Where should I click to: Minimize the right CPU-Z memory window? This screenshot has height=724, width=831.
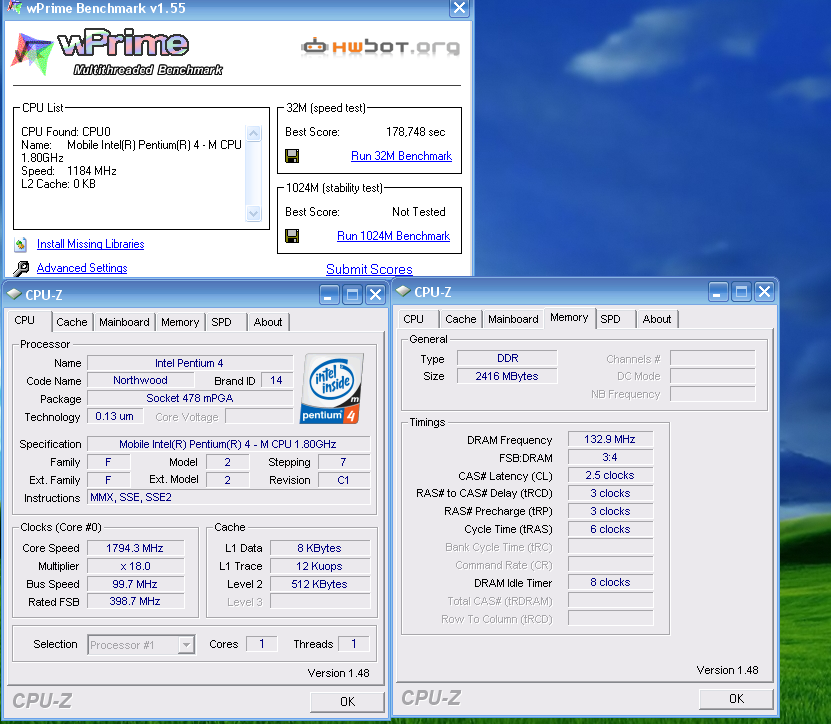[x=718, y=292]
